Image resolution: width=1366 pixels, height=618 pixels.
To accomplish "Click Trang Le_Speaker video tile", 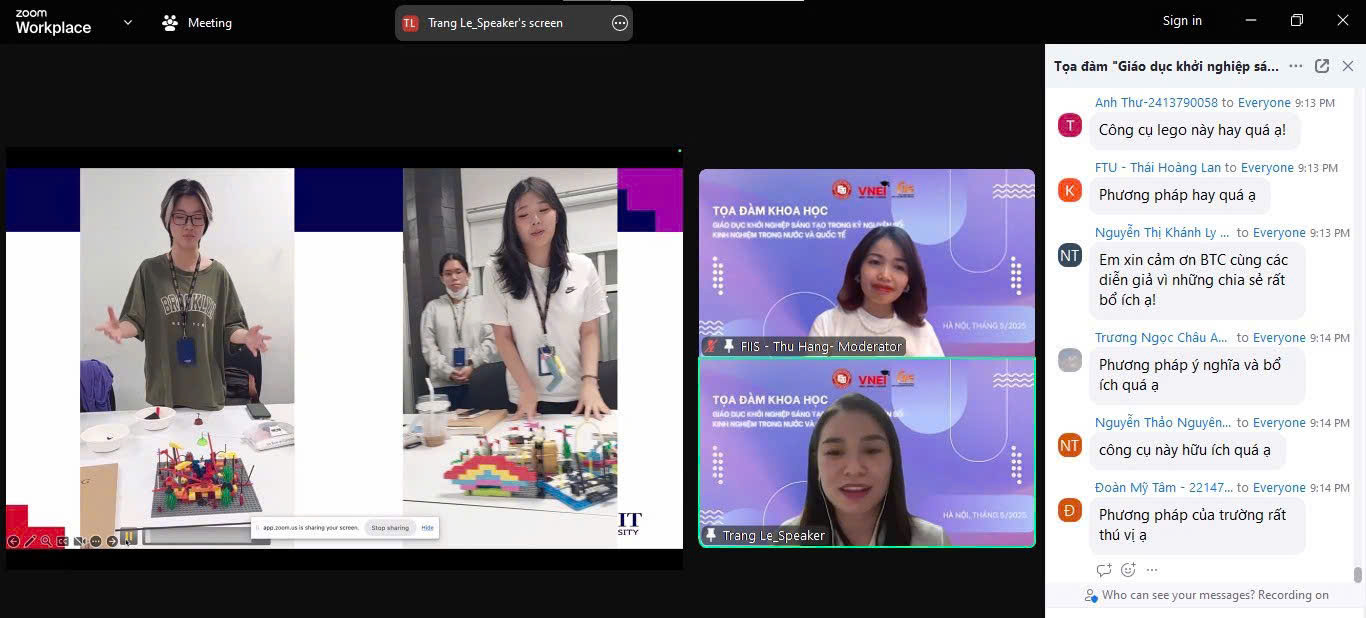I will tap(866, 452).
